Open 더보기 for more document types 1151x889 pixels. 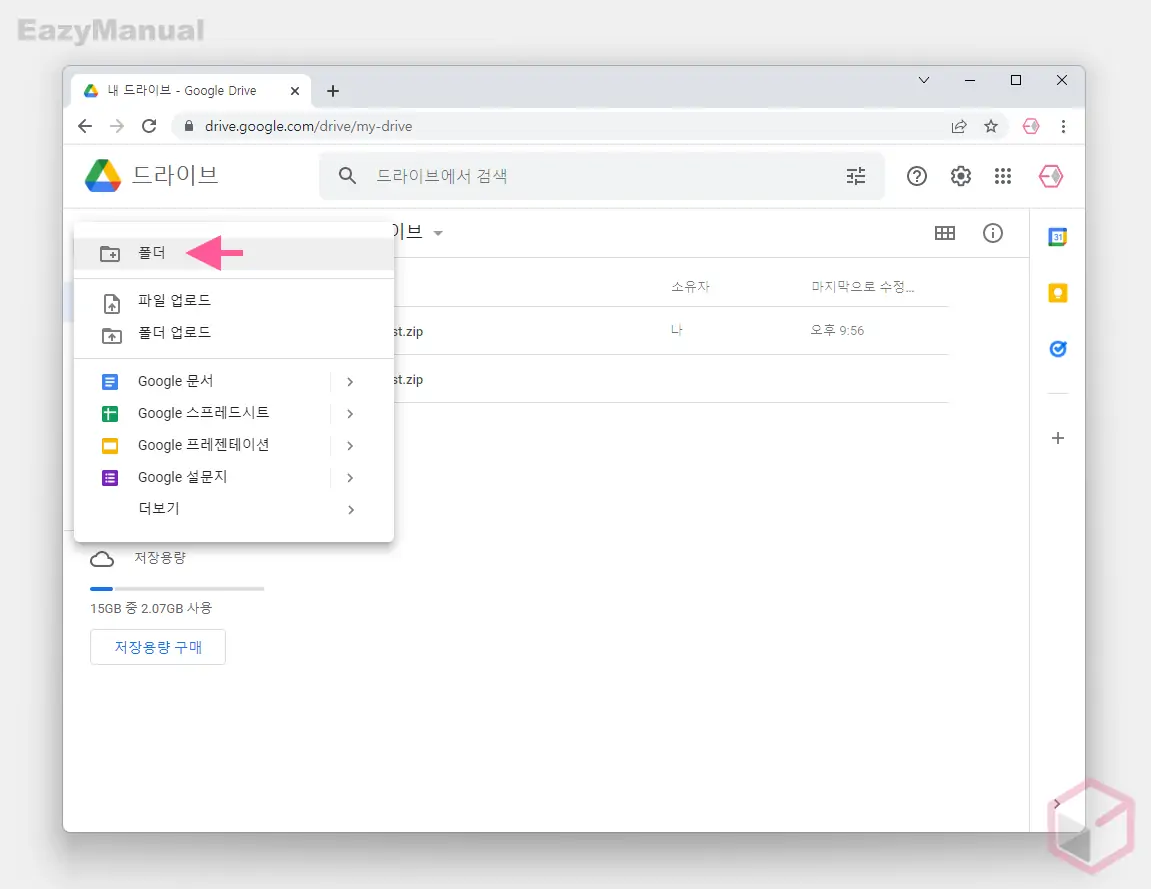tap(160, 508)
